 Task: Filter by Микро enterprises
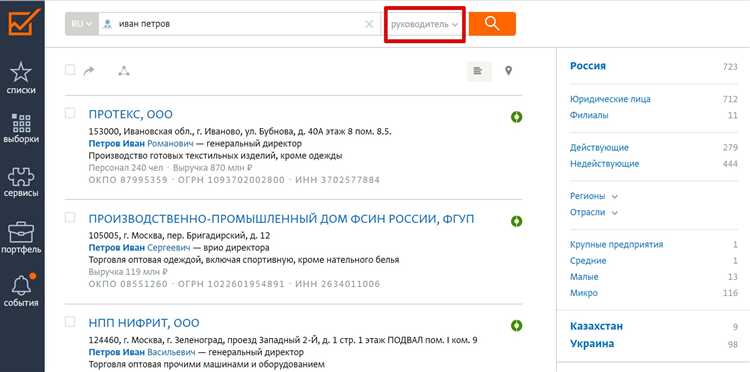[x=584, y=293]
